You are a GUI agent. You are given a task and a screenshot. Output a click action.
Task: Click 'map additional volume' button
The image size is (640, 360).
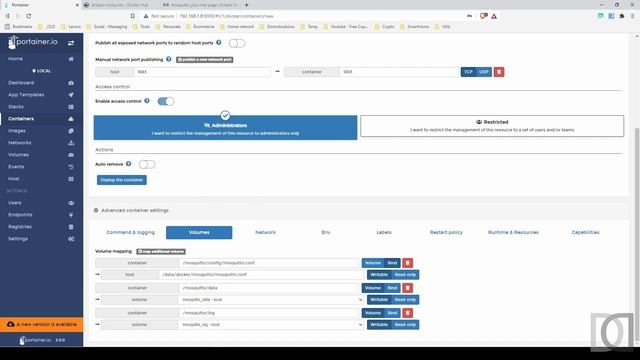click(x=161, y=251)
